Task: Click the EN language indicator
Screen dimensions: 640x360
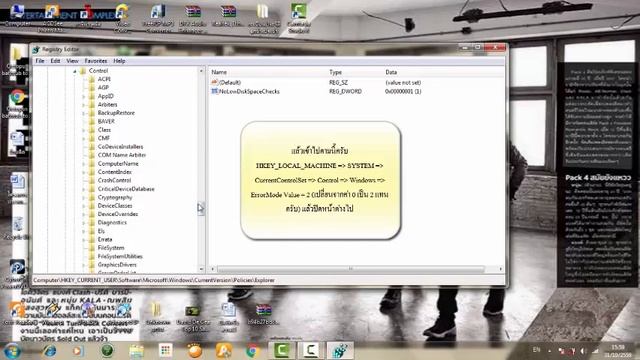Action: click(x=536, y=350)
